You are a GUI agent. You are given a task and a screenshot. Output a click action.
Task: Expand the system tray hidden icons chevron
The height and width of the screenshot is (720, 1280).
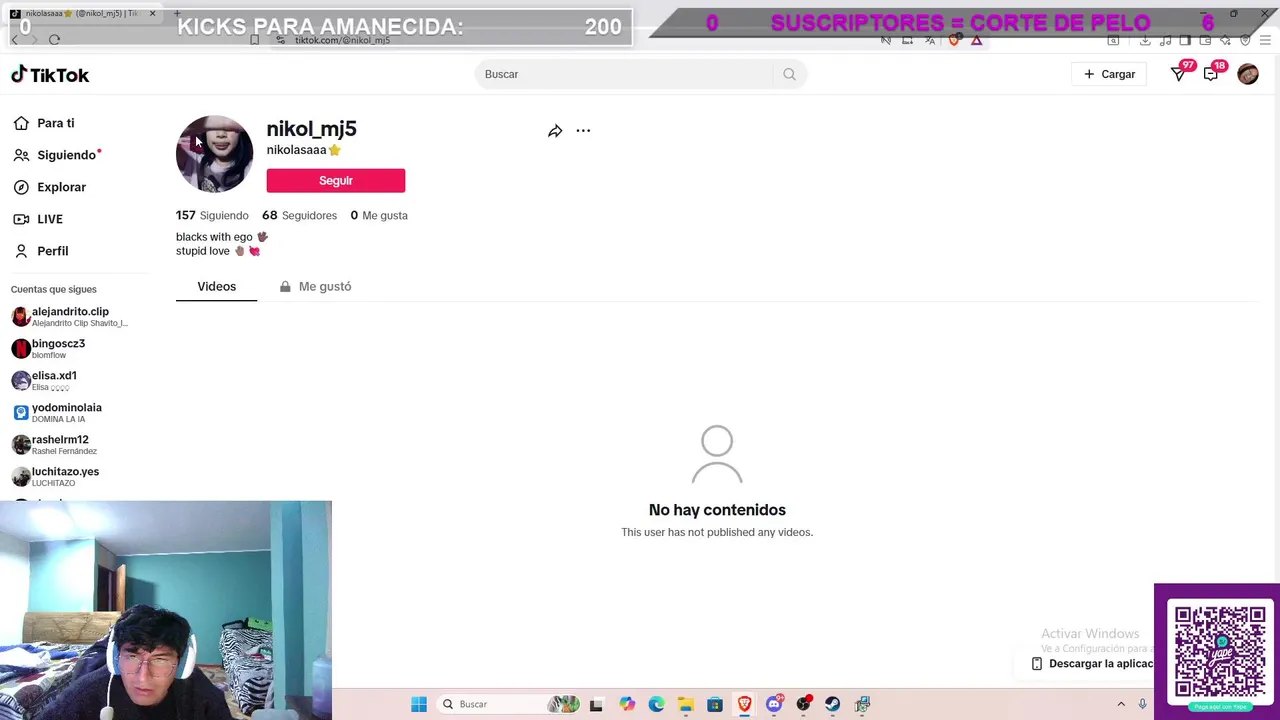[x=1121, y=704]
